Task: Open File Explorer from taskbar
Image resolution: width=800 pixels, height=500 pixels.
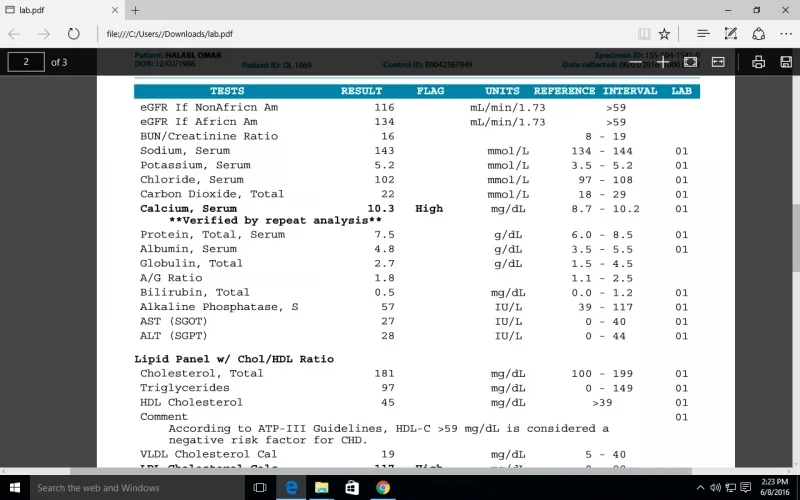Action: [x=321, y=488]
